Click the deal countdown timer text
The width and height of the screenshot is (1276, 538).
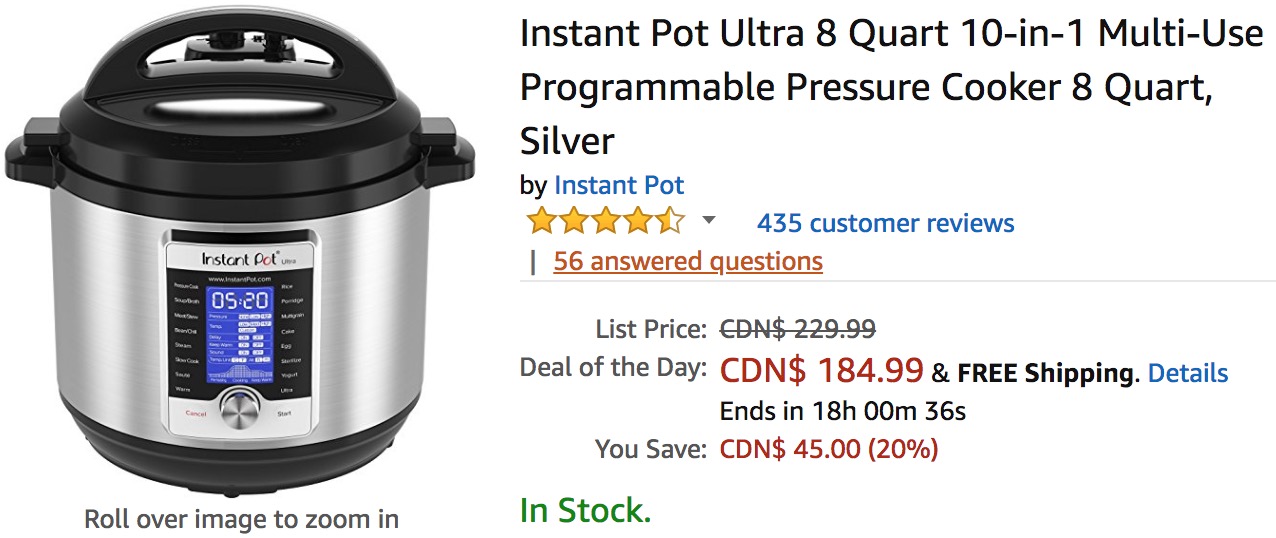pyautogui.click(x=842, y=411)
